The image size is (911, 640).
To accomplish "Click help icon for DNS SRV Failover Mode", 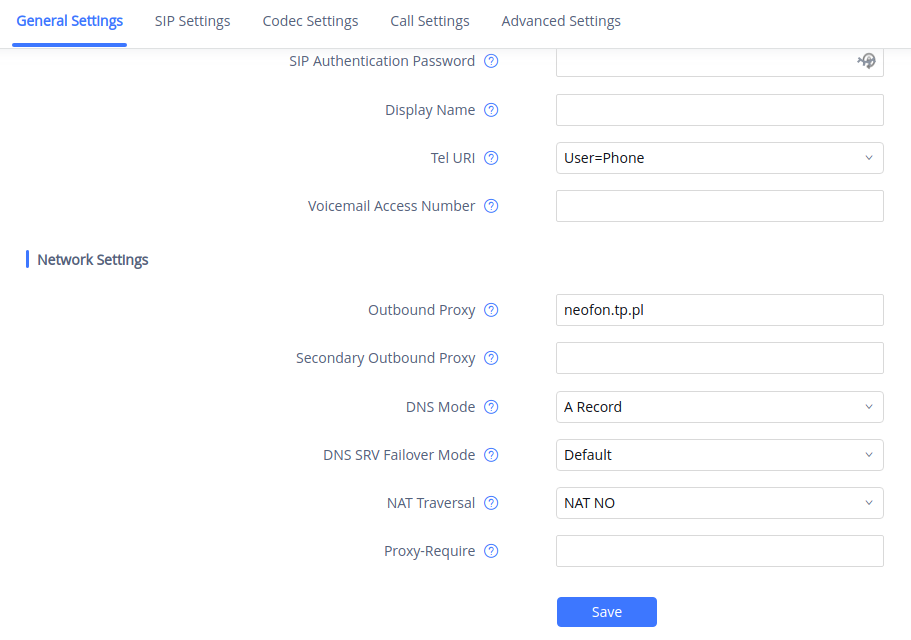I will (491, 455).
